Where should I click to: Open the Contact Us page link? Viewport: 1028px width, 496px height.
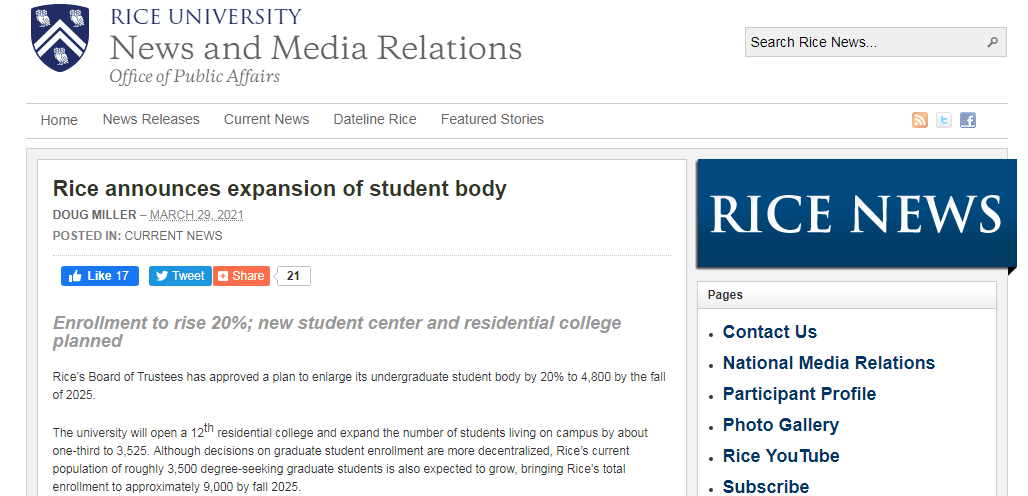click(770, 332)
